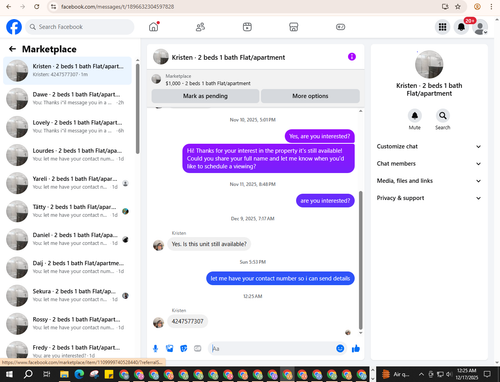Open the Menu grid icon
This screenshot has width=500, height=382.
pos(442,27)
